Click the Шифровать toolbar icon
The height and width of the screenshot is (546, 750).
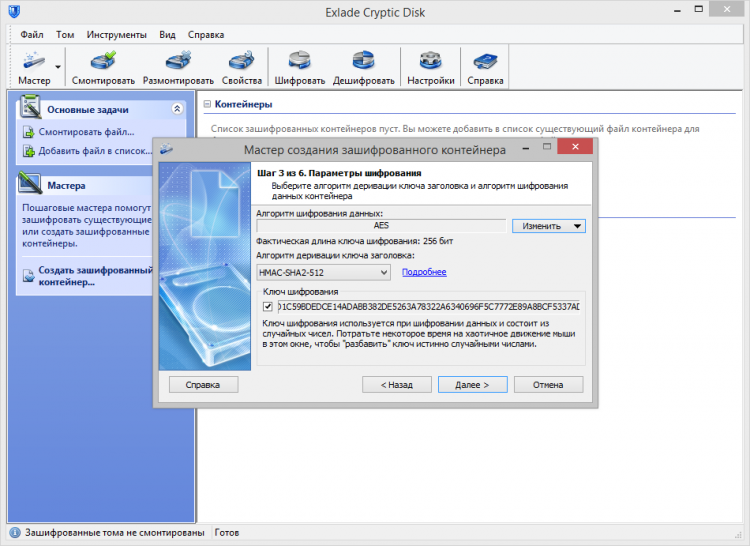coord(299,67)
